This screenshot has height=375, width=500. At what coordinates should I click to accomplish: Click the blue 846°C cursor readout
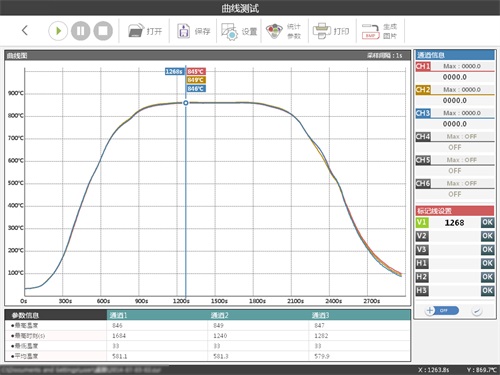196,89
